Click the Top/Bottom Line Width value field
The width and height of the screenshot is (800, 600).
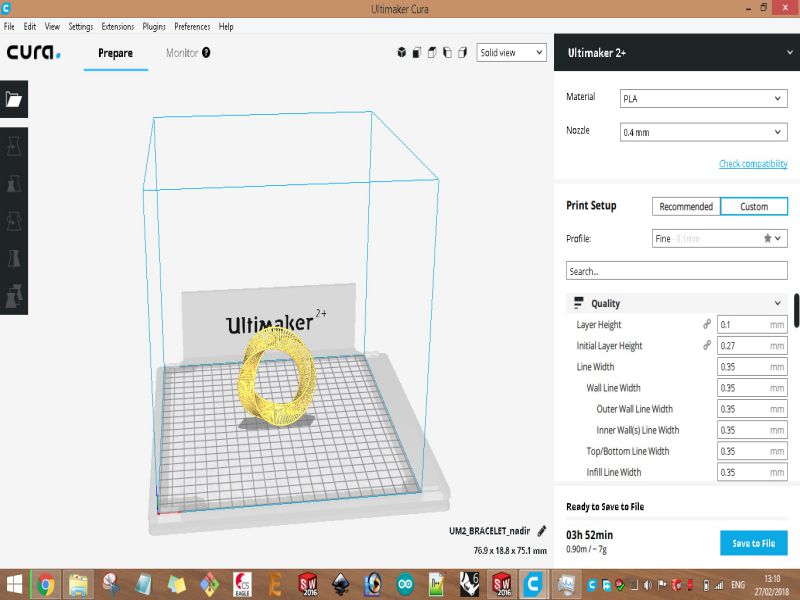click(x=752, y=451)
